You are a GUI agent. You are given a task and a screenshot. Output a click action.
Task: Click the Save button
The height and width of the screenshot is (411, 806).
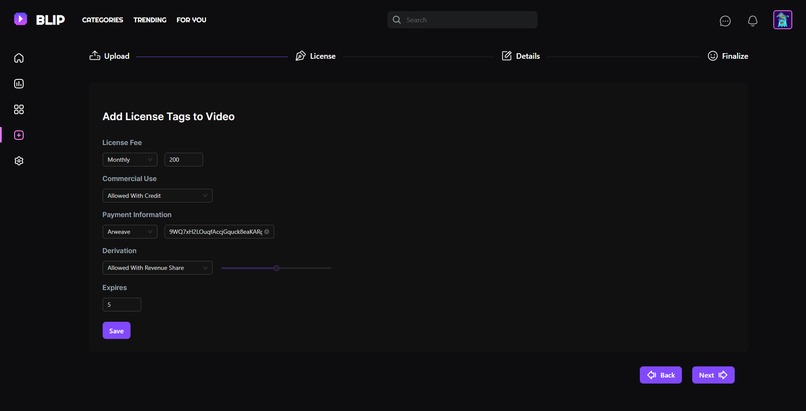[117, 330]
